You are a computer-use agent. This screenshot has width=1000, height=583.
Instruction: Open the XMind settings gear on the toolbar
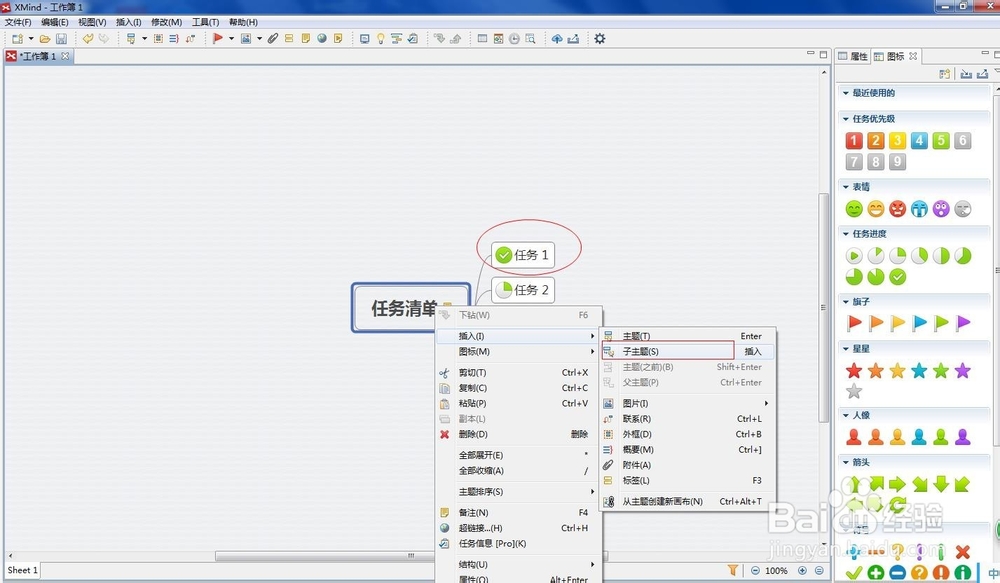tap(598, 38)
